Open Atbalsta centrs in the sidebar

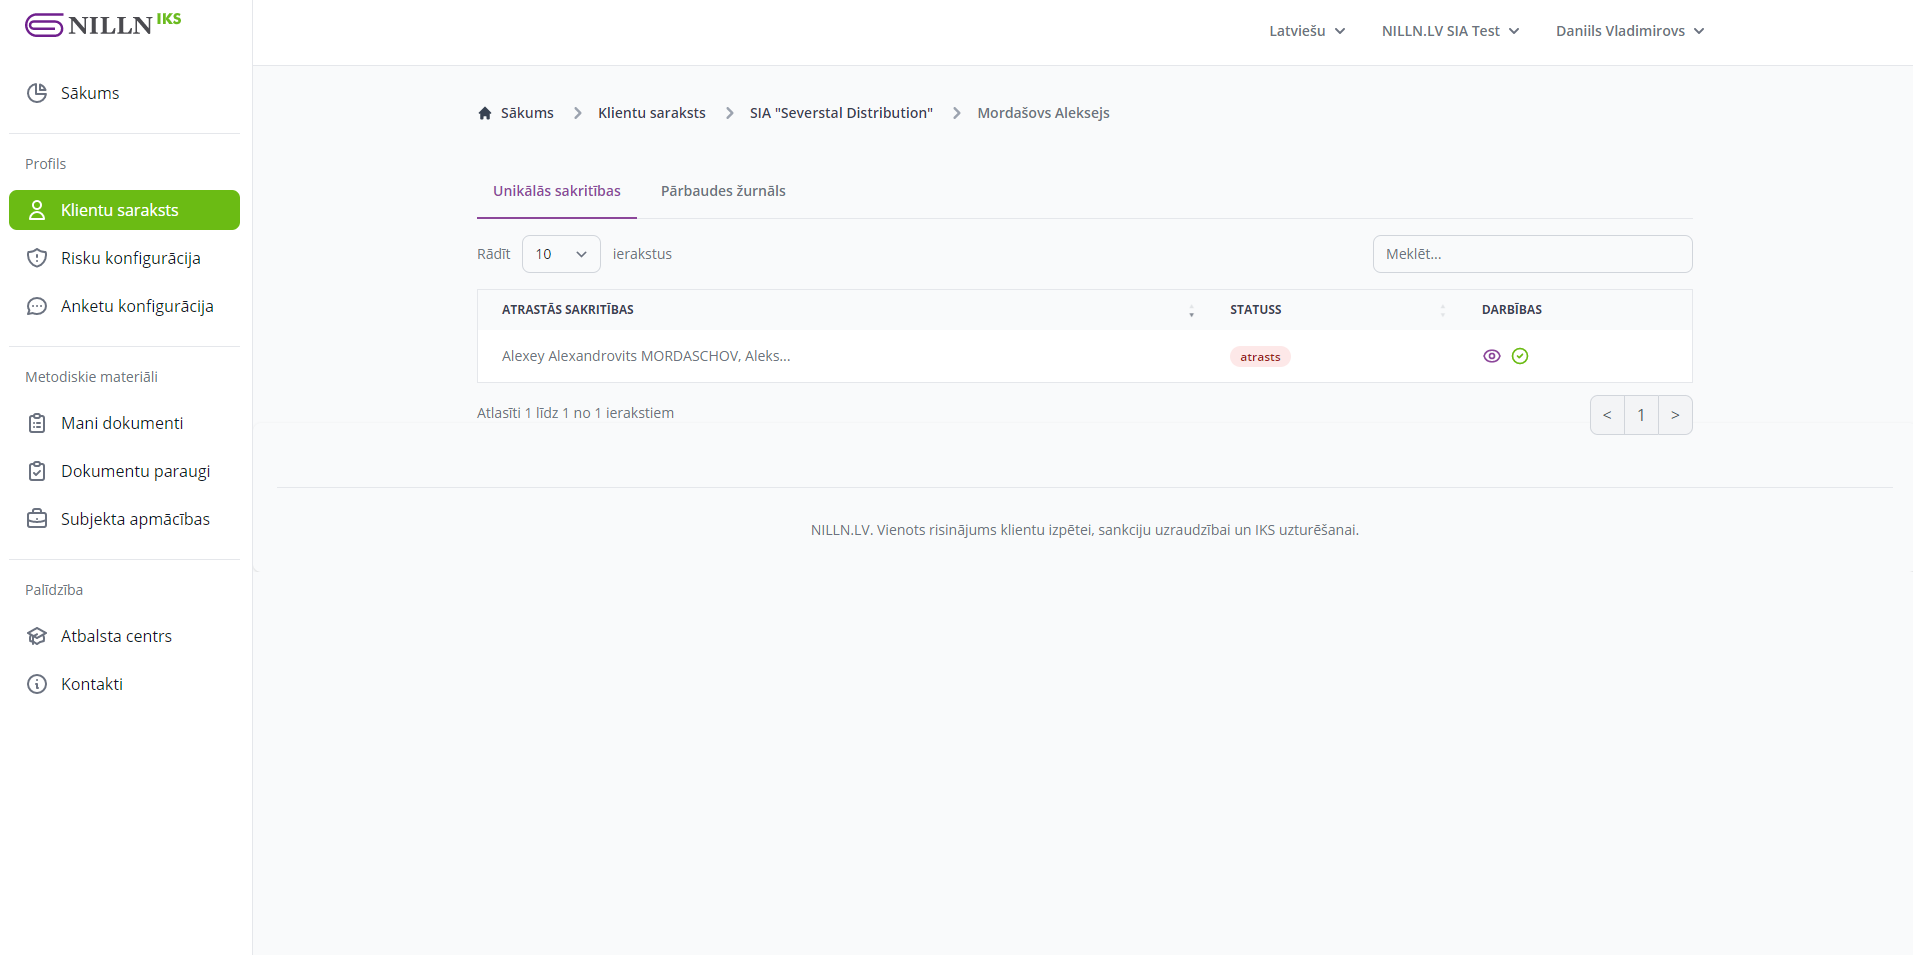click(124, 636)
